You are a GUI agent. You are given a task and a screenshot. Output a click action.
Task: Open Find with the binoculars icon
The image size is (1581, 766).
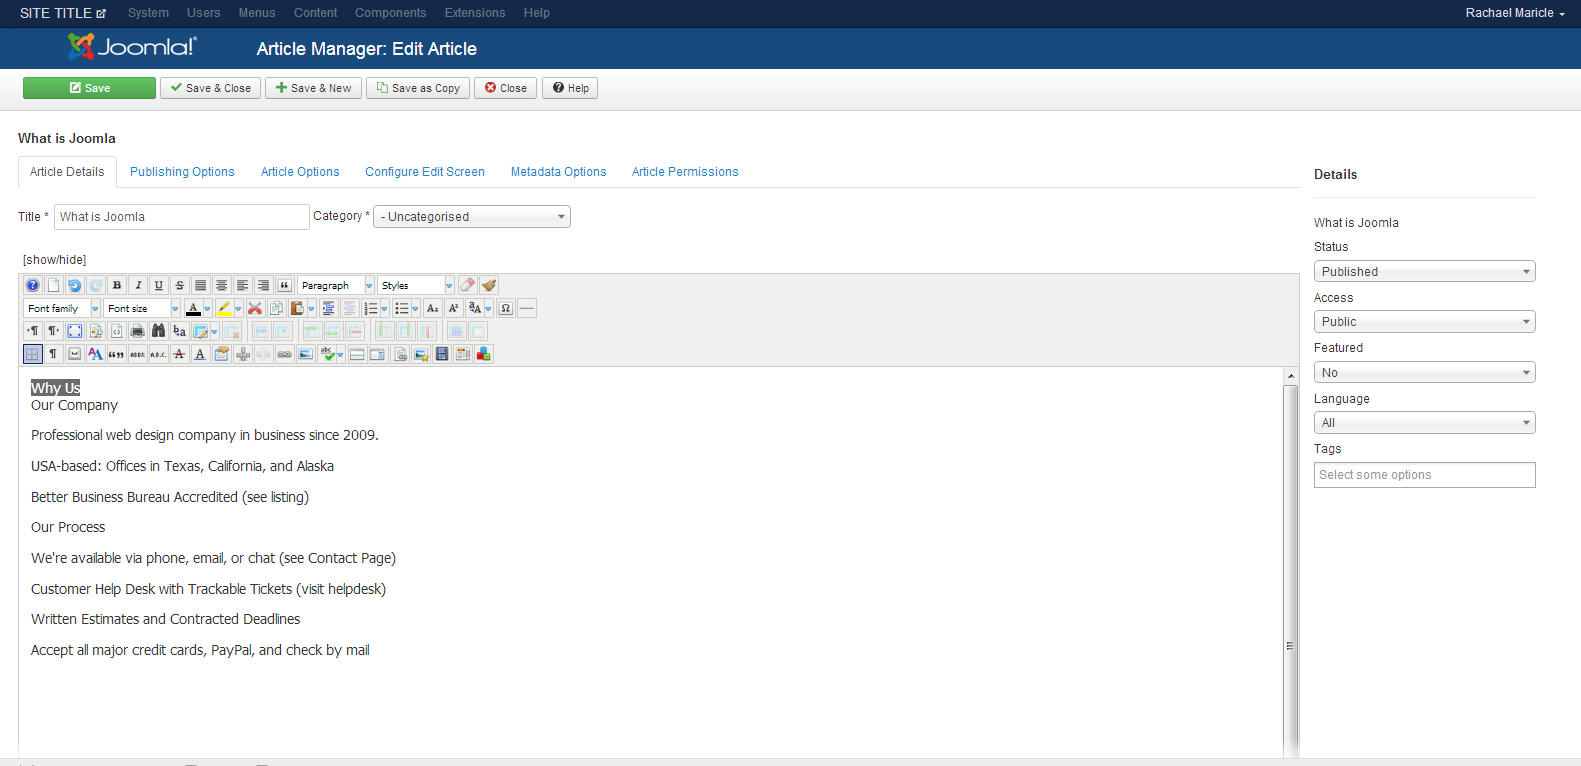click(x=159, y=331)
